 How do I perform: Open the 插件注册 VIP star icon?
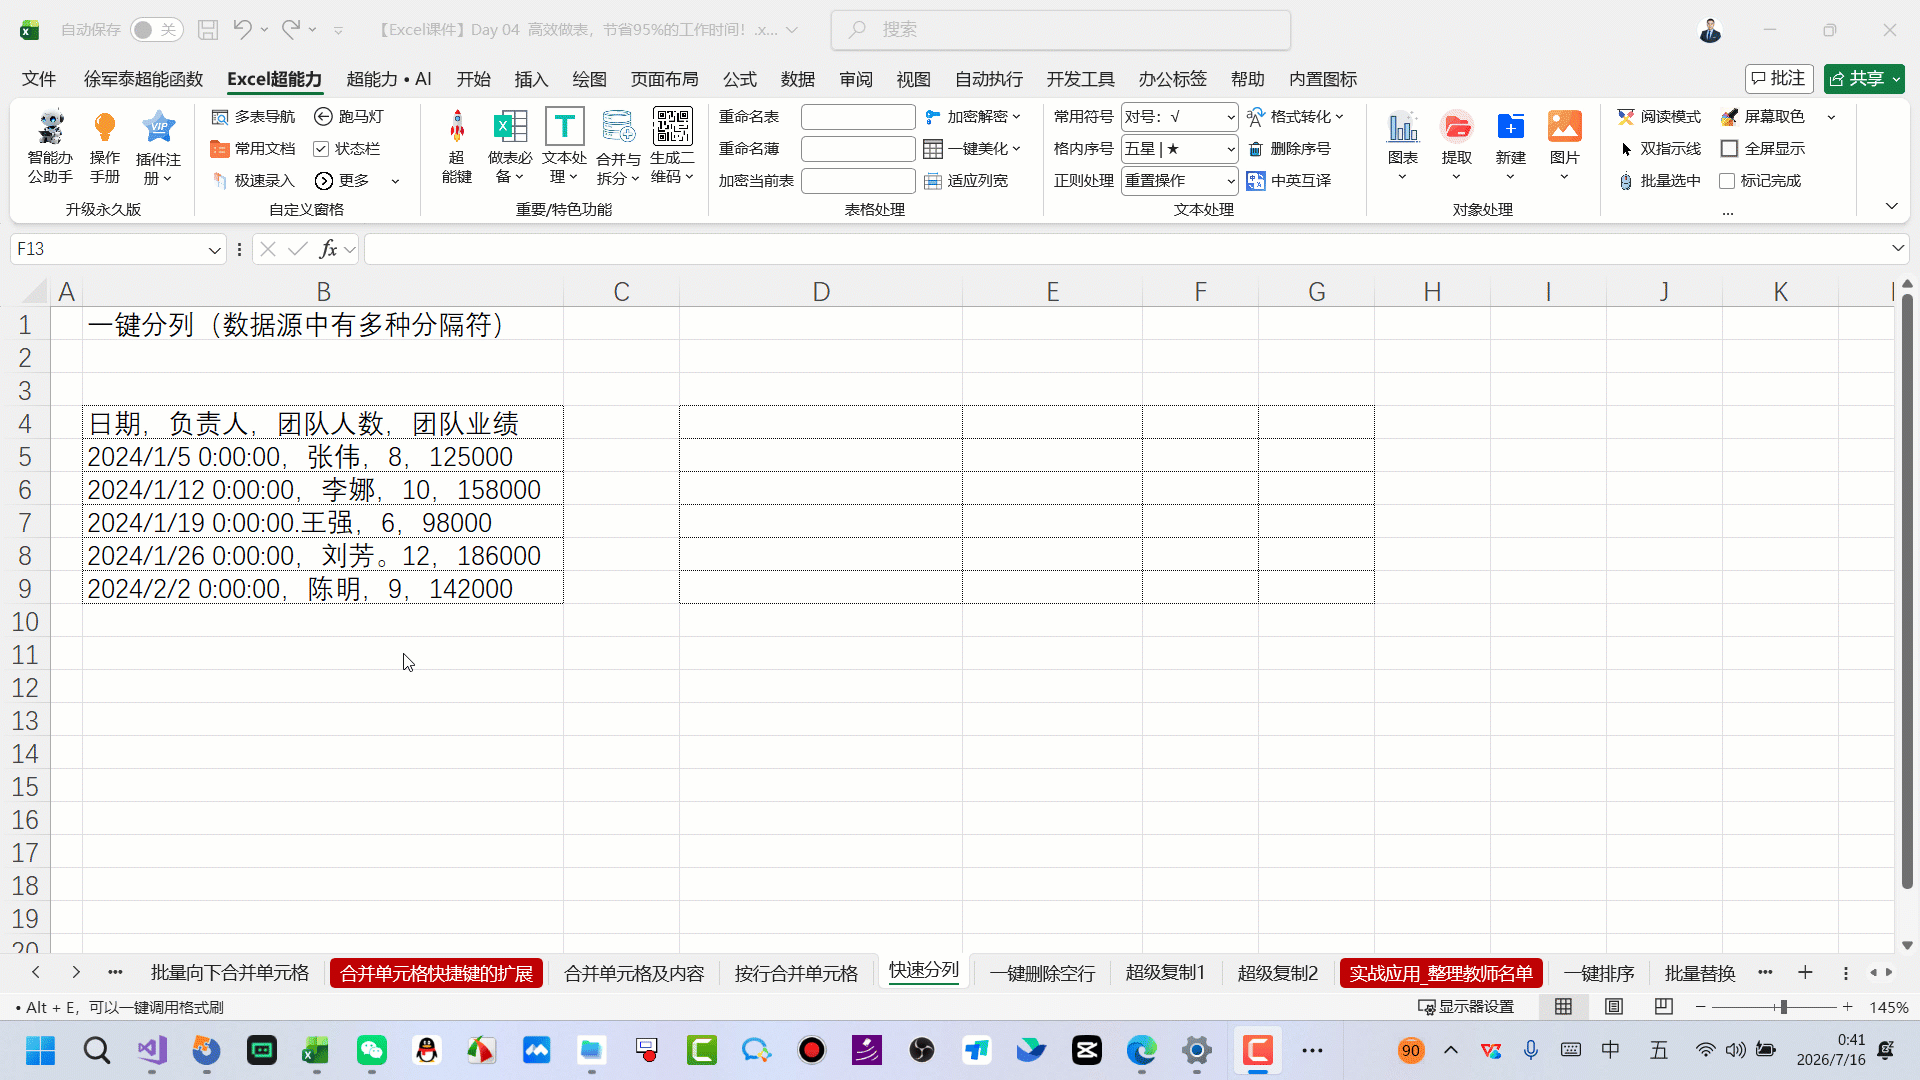pos(158,147)
